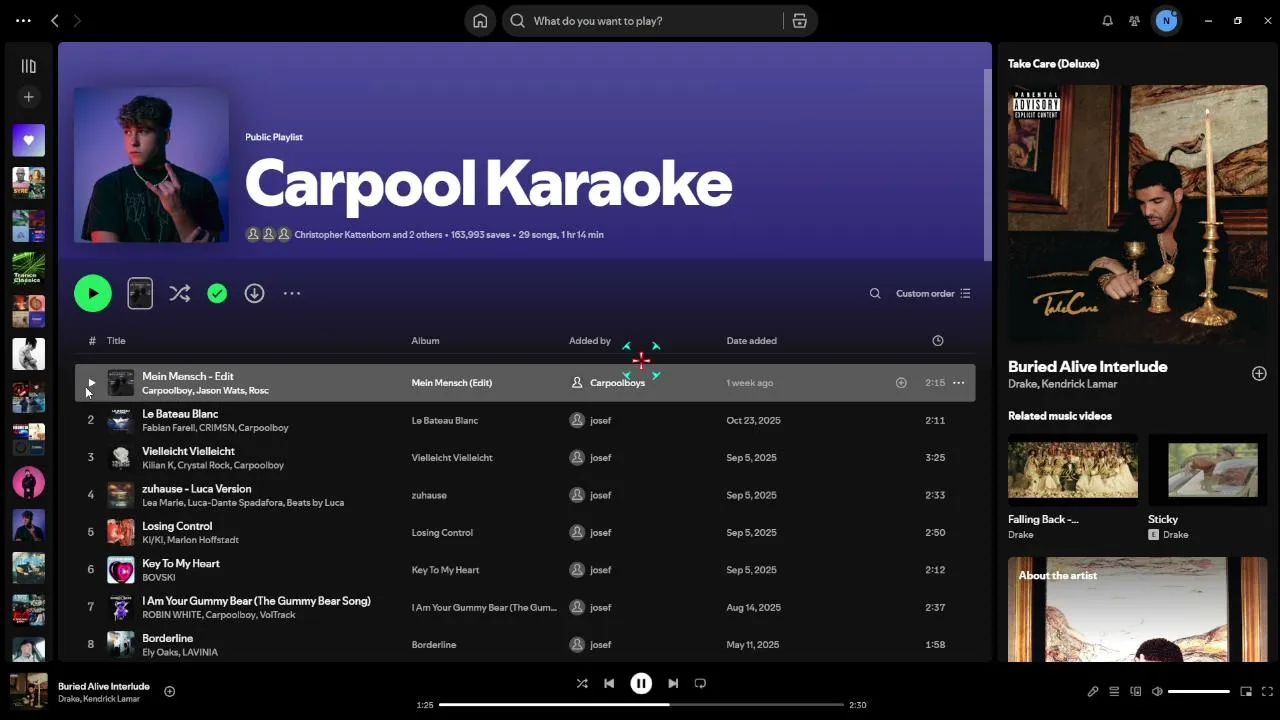Go back with the left arrow
This screenshot has height=720, width=1280.
(x=55, y=20)
